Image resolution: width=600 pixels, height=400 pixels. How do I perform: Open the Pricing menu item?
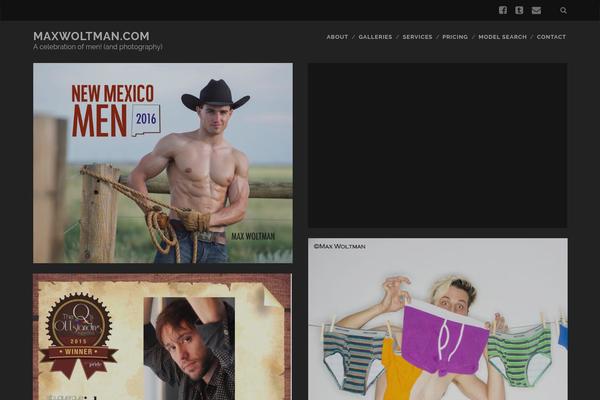pos(455,37)
